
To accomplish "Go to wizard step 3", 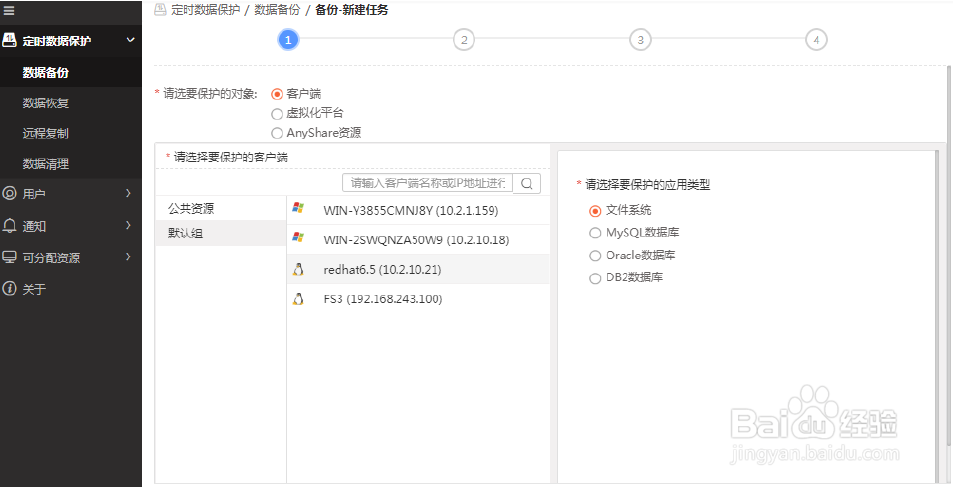I will (640, 40).
